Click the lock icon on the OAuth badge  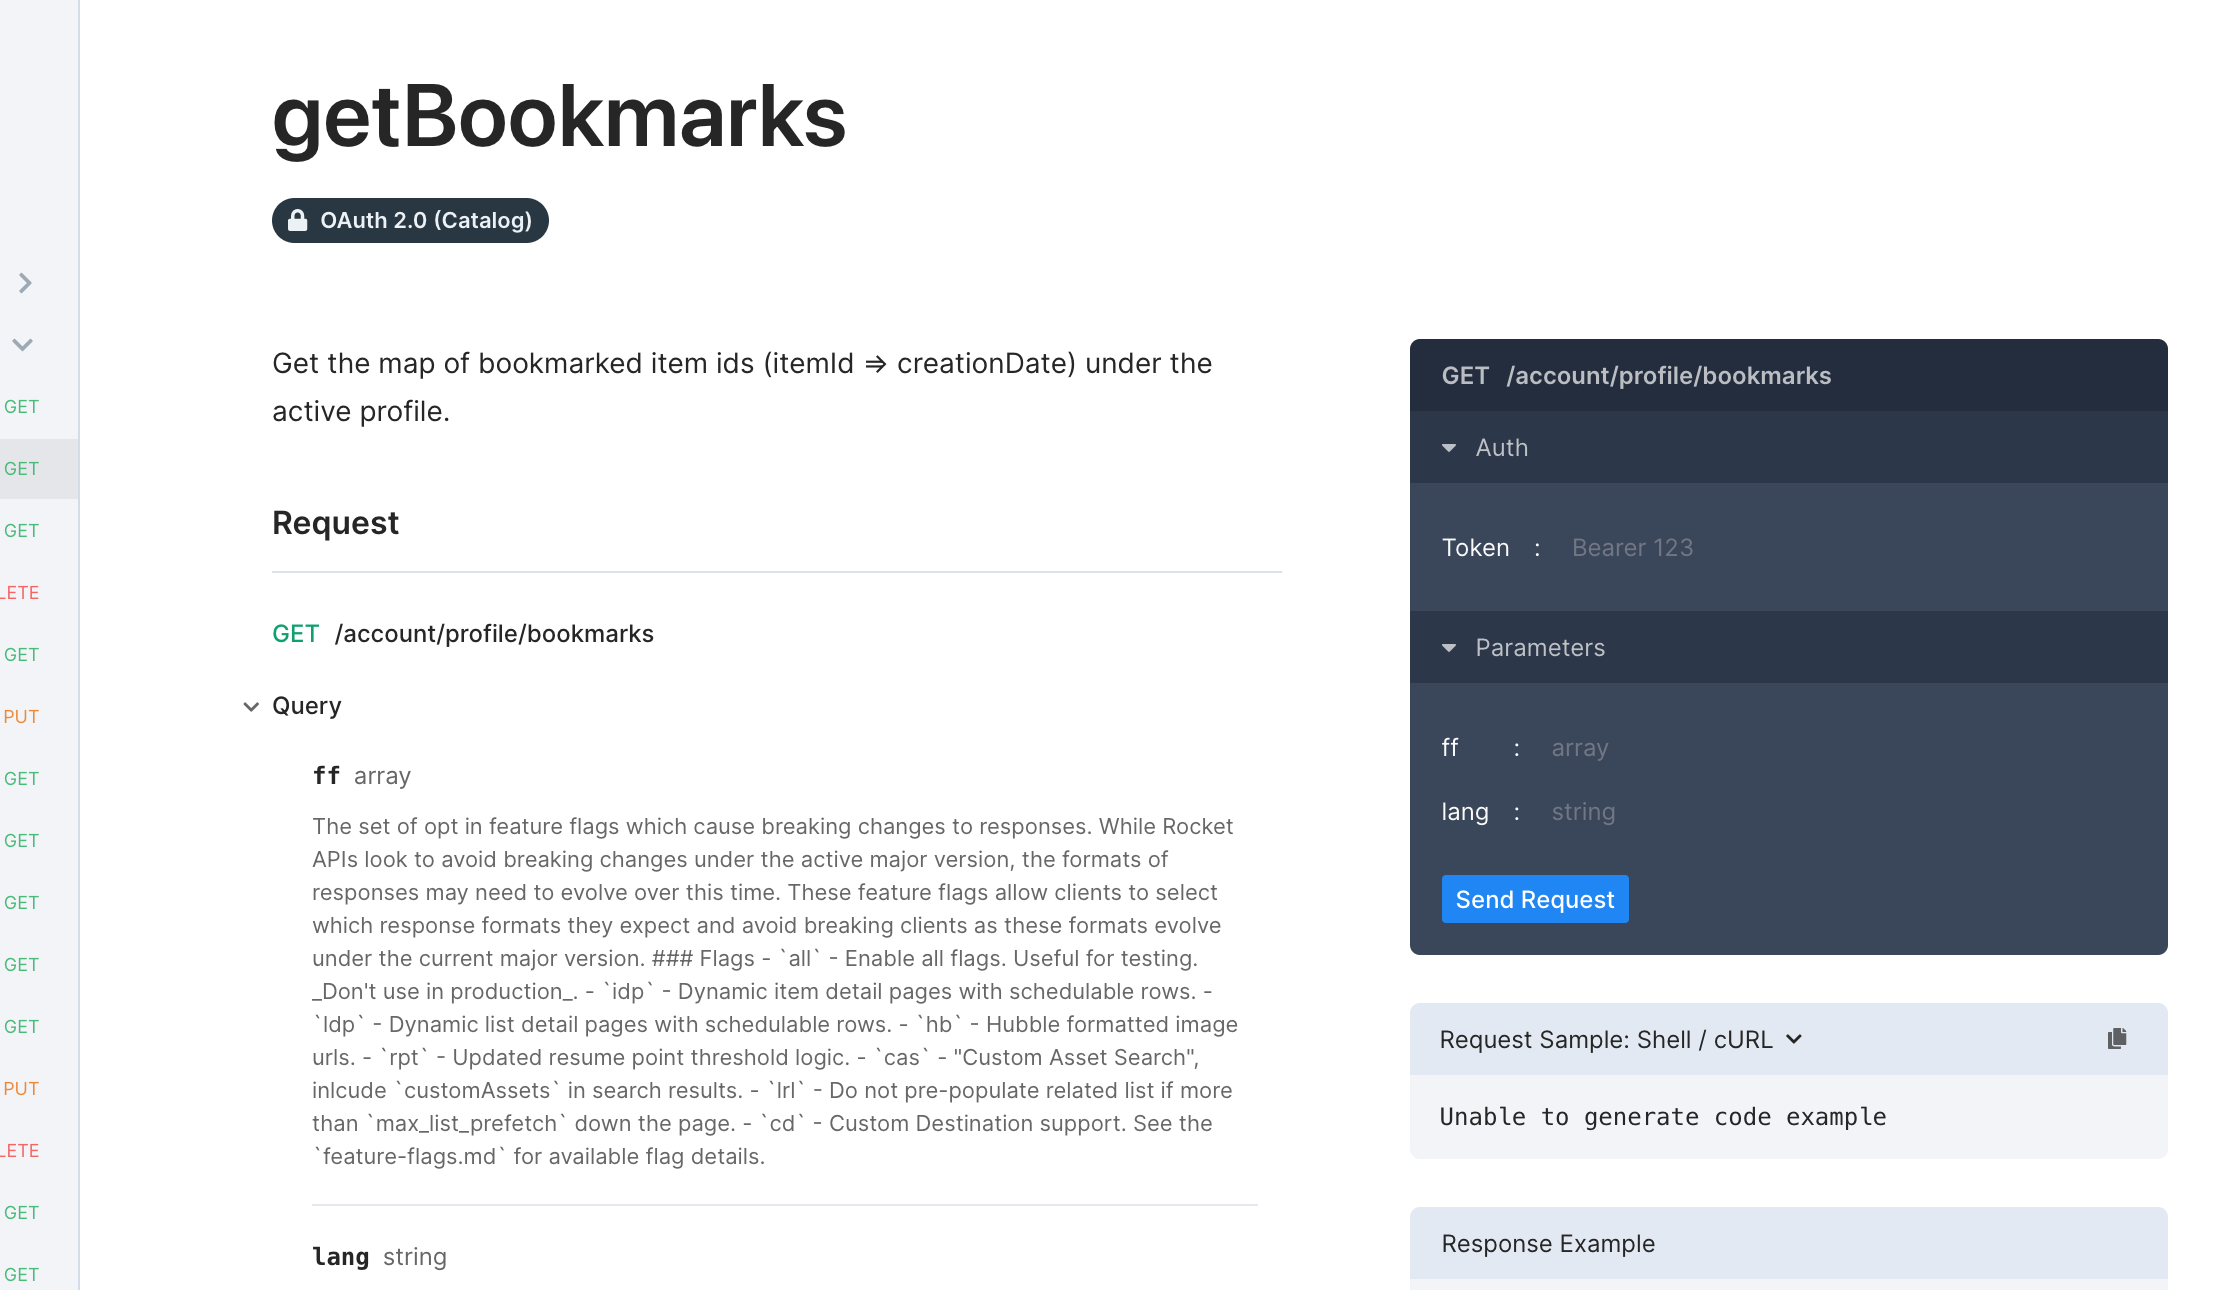click(x=297, y=220)
